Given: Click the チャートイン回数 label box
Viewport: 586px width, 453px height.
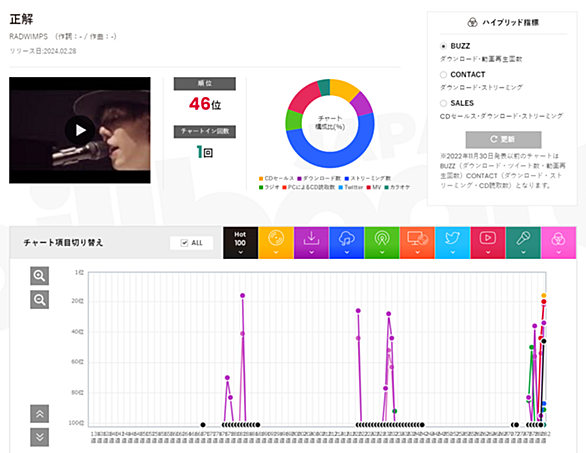Looking at the screenshot, I should tap(205, 132).
